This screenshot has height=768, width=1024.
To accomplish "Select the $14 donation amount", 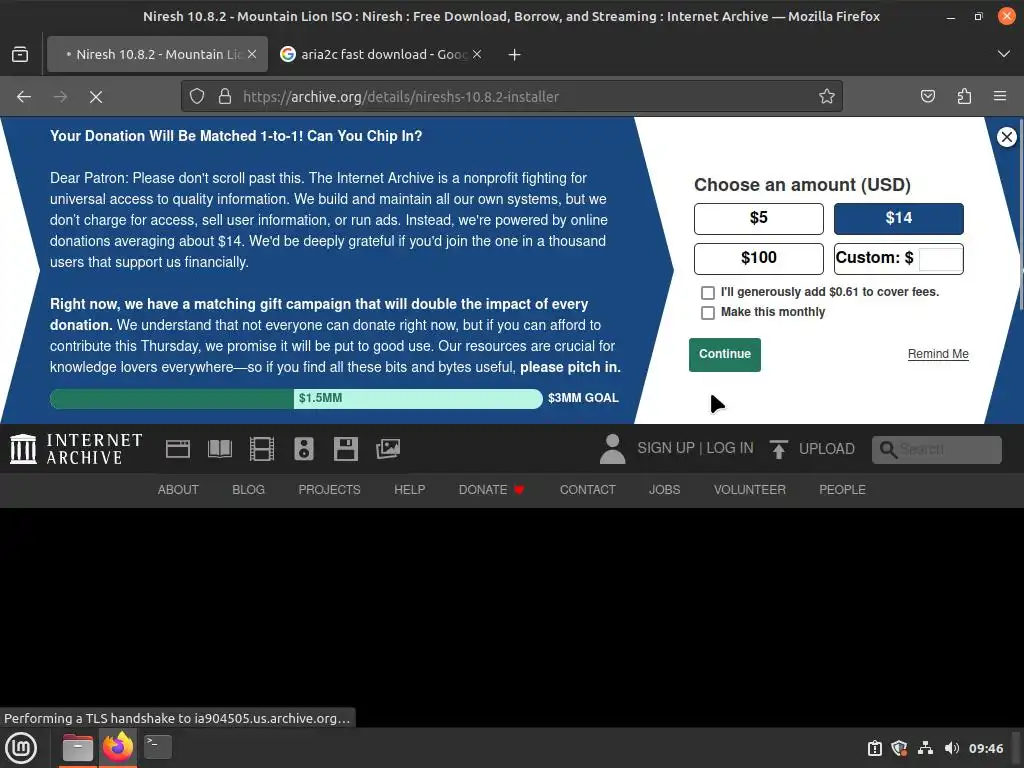I will pos(898,218).
